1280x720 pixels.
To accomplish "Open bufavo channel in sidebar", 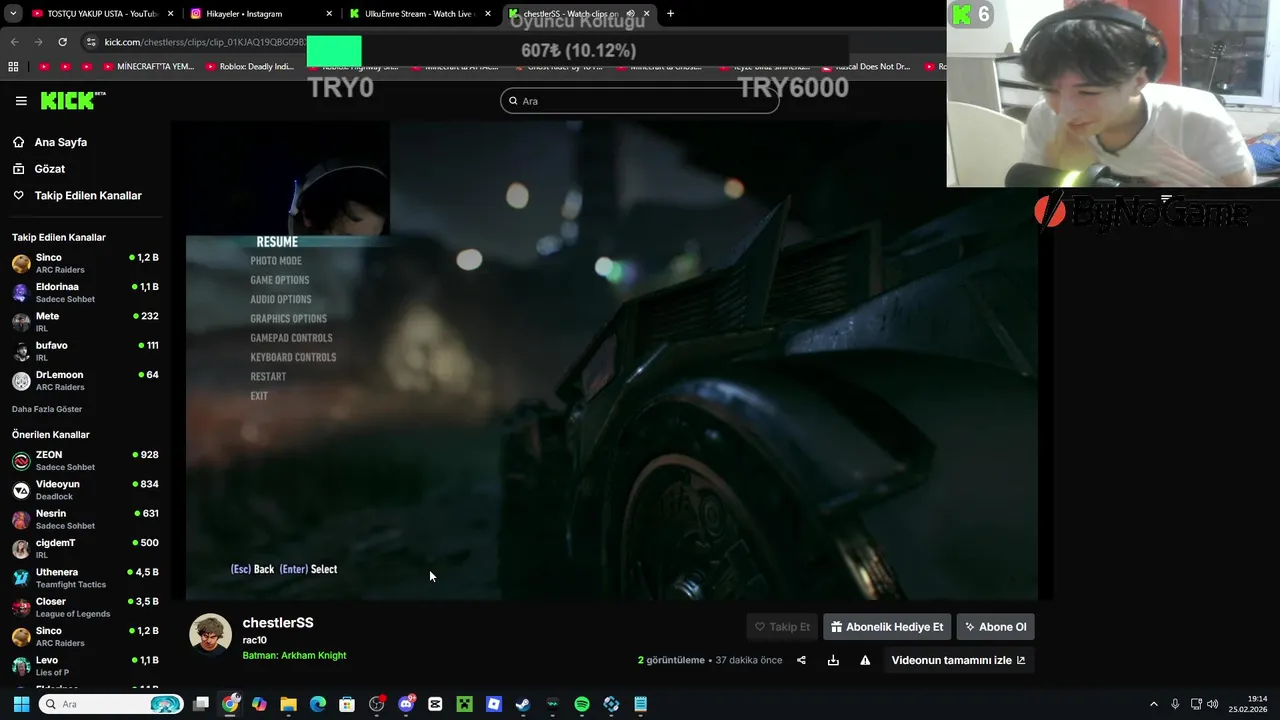I will [x=85, y=351].
